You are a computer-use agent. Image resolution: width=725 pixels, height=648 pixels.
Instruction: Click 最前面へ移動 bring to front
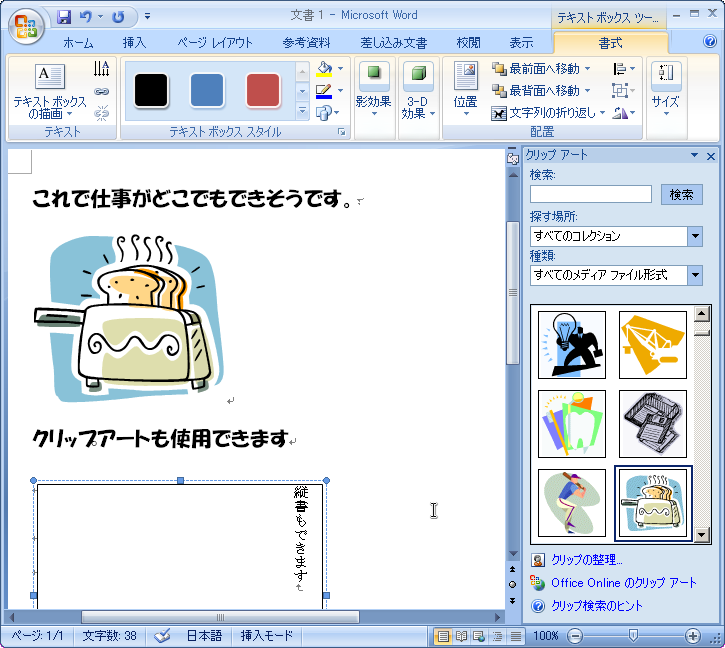tap(541, 69)
